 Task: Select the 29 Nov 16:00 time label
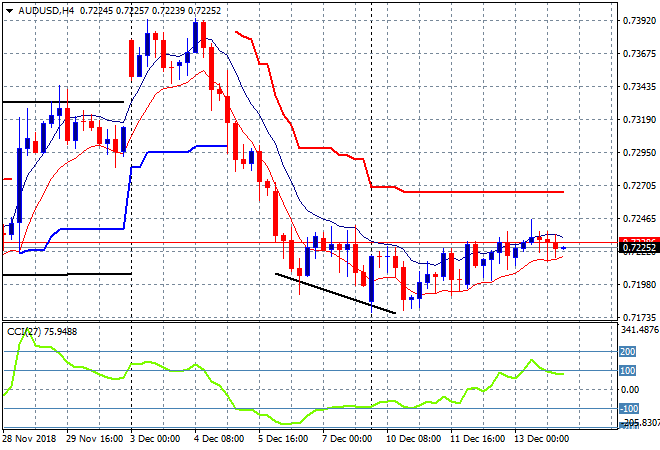click(x=95, y=439)
